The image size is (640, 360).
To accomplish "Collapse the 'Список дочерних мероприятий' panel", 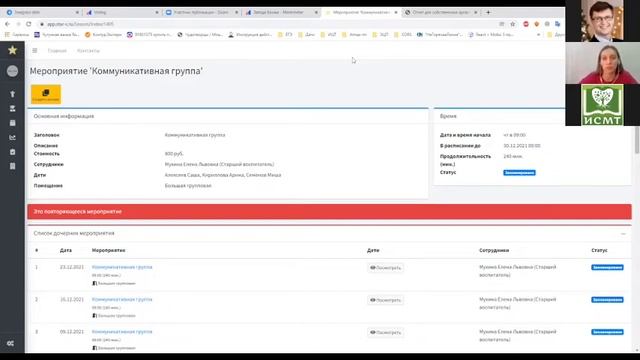I will tap(623, 234).
